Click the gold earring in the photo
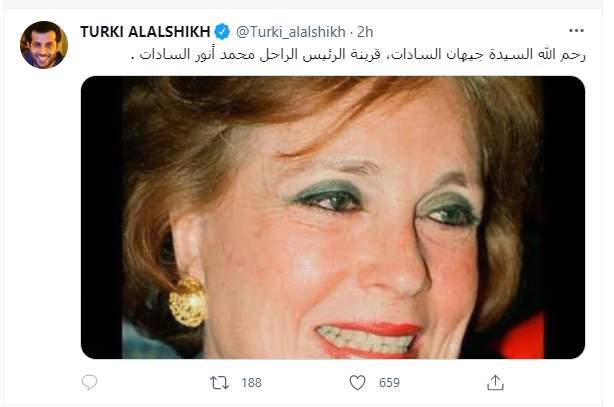The width and height of the screenshot is (614, 407). [x=188, y=301]
